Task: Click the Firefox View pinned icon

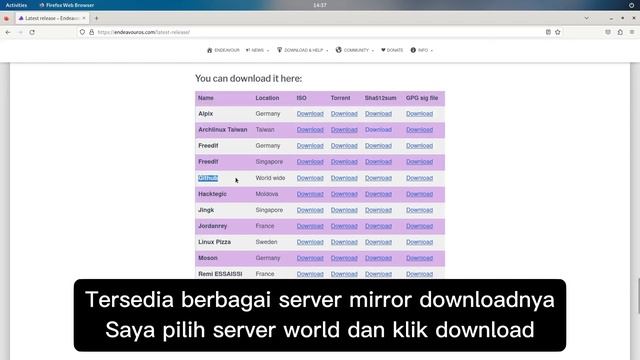Action: point(7,18)
